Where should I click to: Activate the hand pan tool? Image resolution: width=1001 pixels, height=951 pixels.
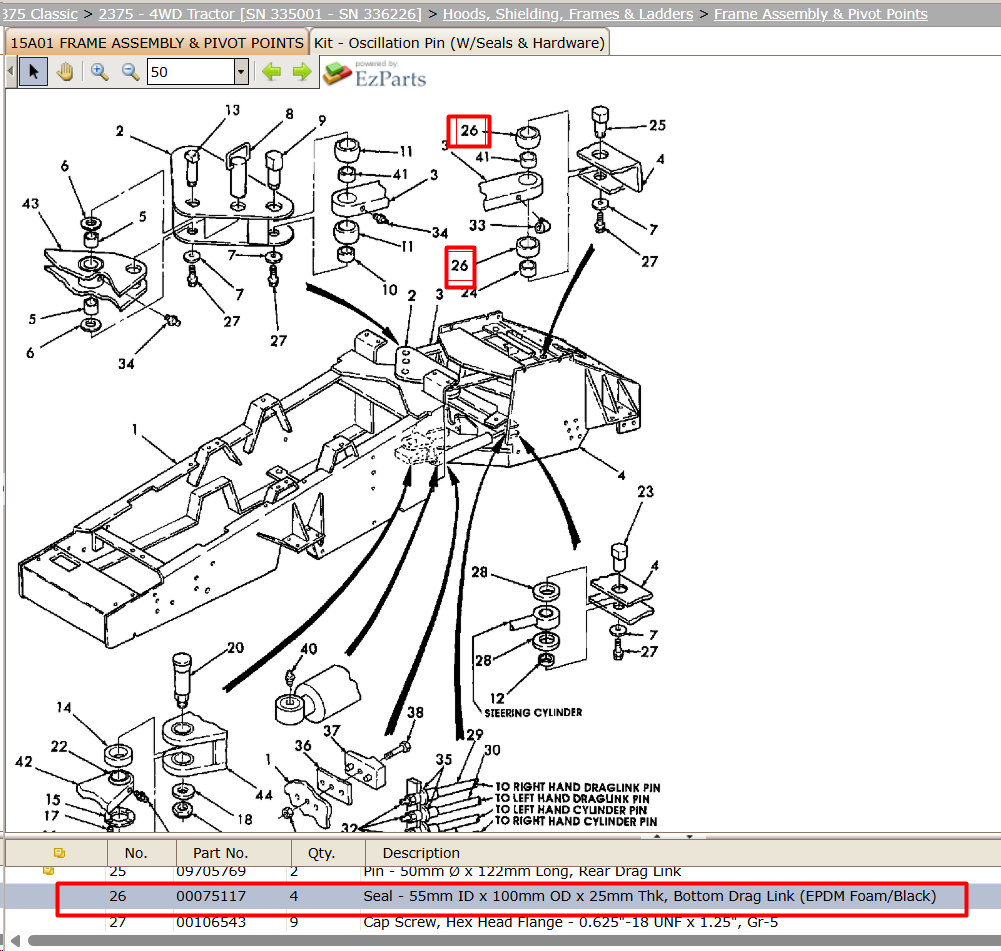coord(65,71)
